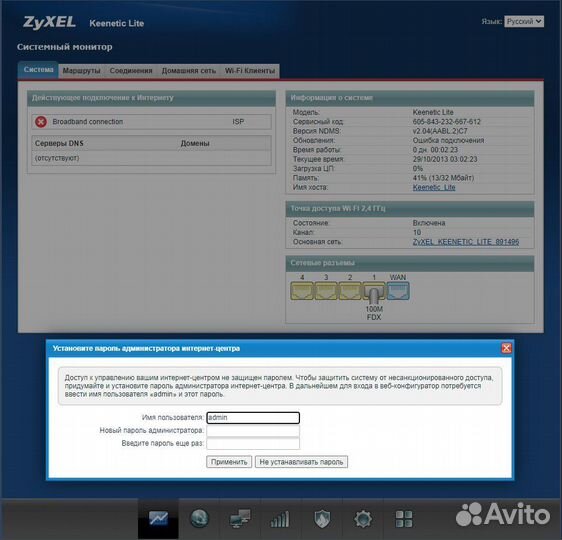Click the ISP label in connection row
562x540 pixels.
(238, 122)
